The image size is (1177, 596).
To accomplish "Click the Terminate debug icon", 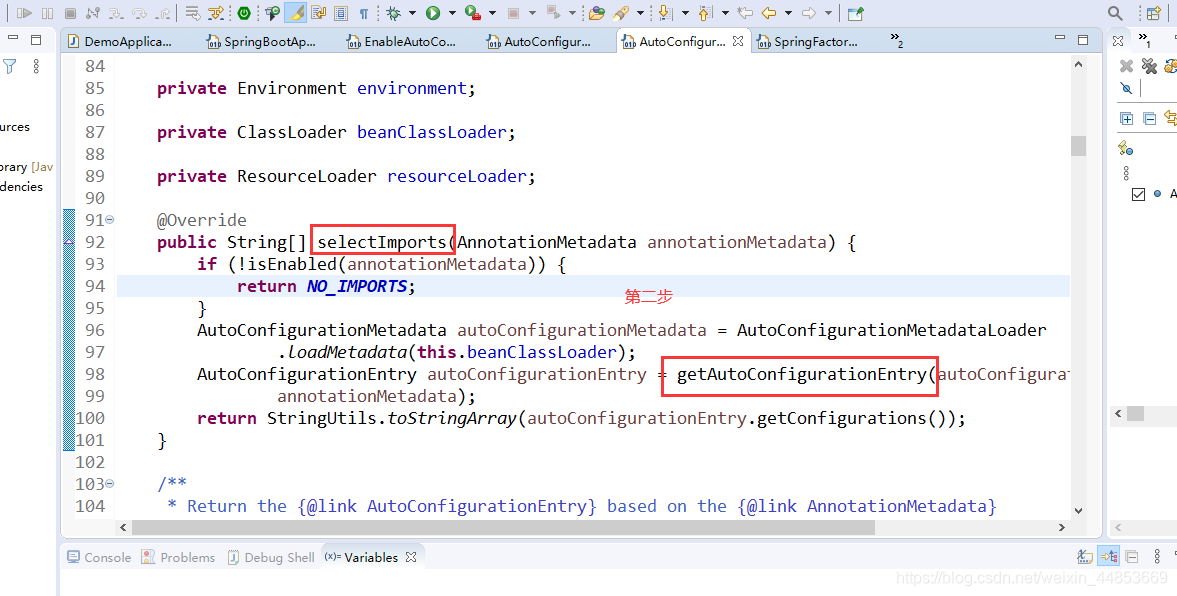I will pyautogui.click(x=70, y=13).
